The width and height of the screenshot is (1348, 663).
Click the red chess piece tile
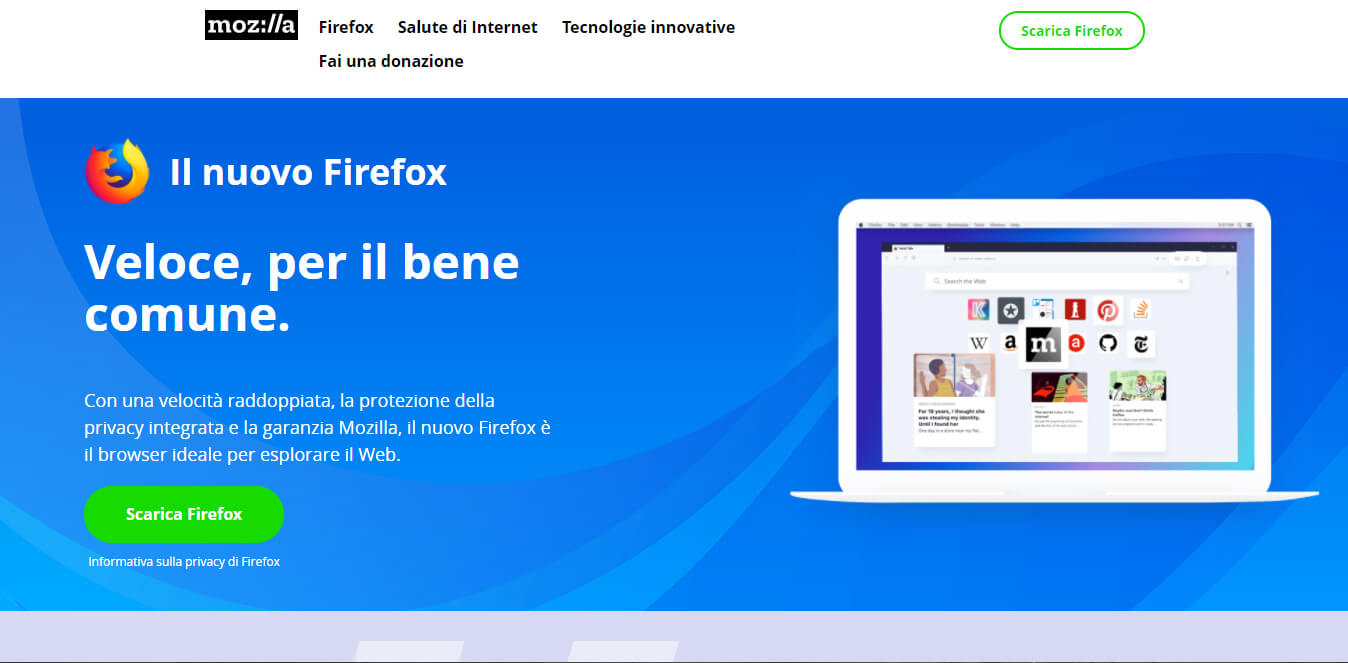coord(1075,310)
